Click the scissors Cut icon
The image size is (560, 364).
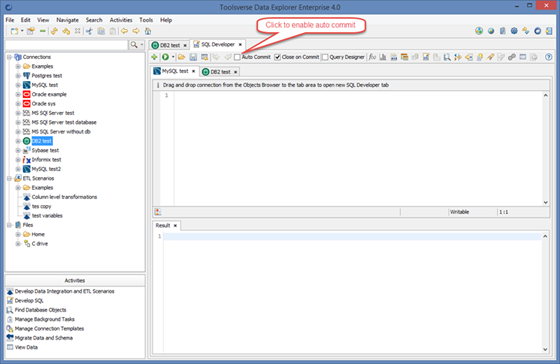[89, 31]
